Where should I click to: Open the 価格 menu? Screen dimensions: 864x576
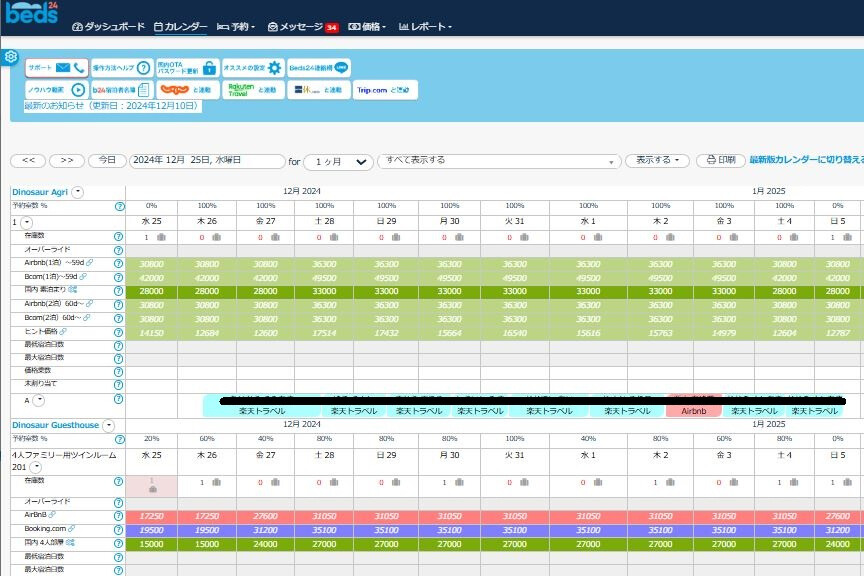pyautogui.click(x=367, y=26)
